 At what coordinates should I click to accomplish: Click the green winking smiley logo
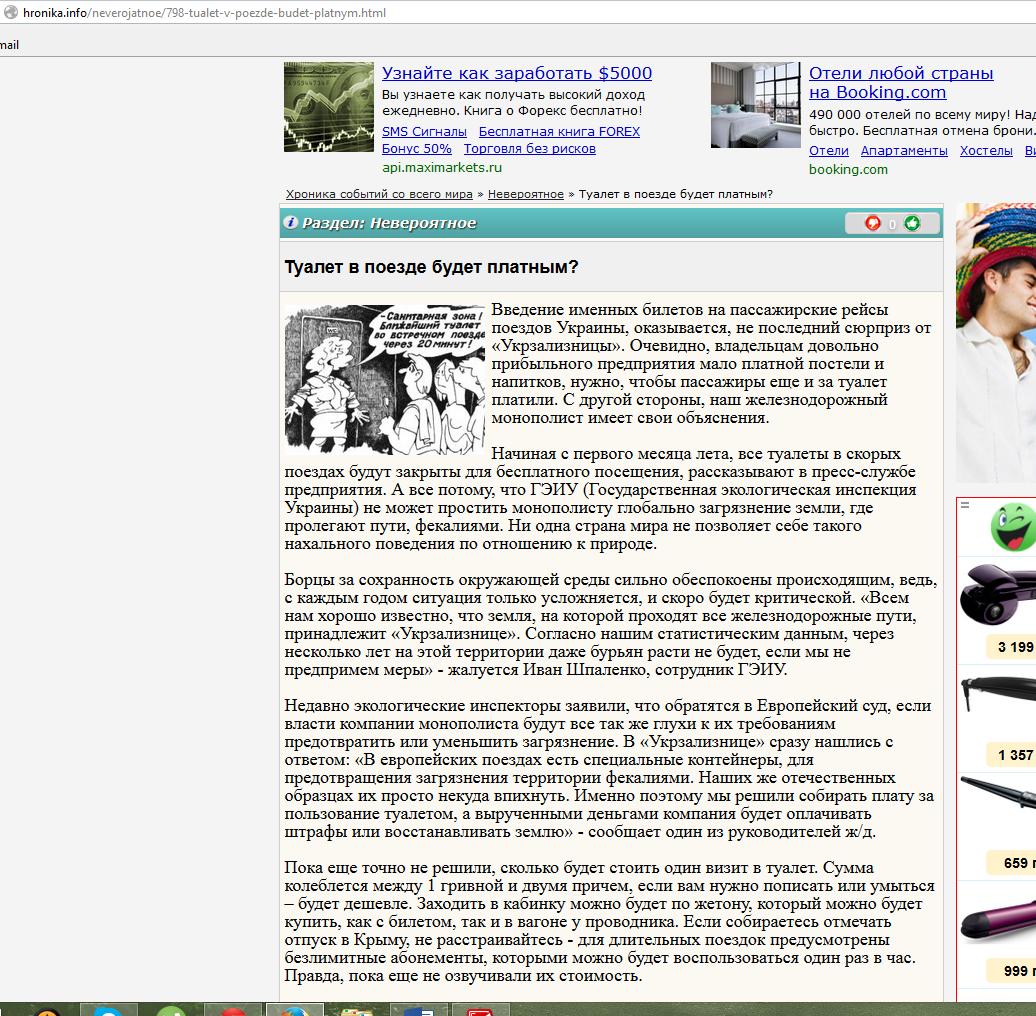coord(1012,528)
